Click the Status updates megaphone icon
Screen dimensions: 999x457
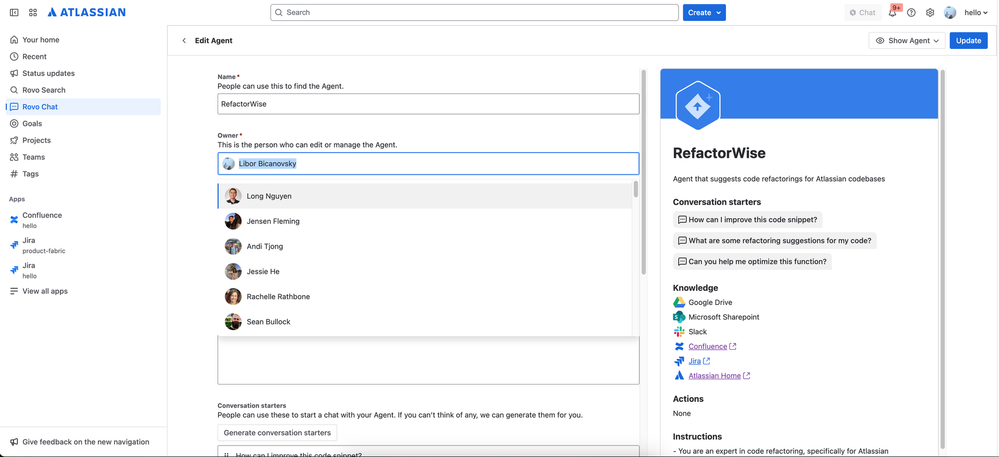[14, 73]
